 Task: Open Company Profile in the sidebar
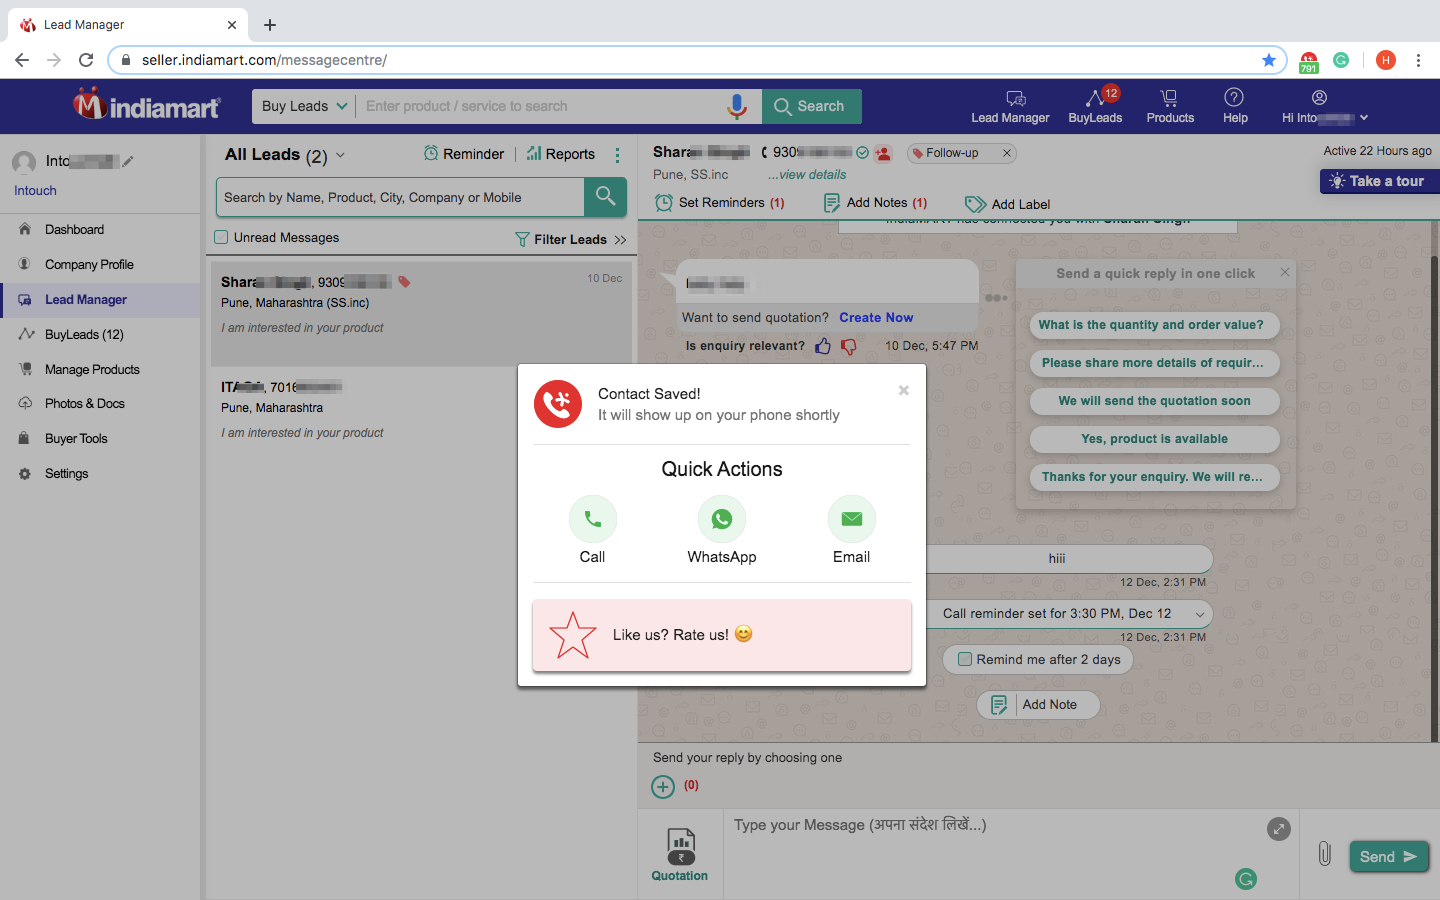[x=89, y=265]
